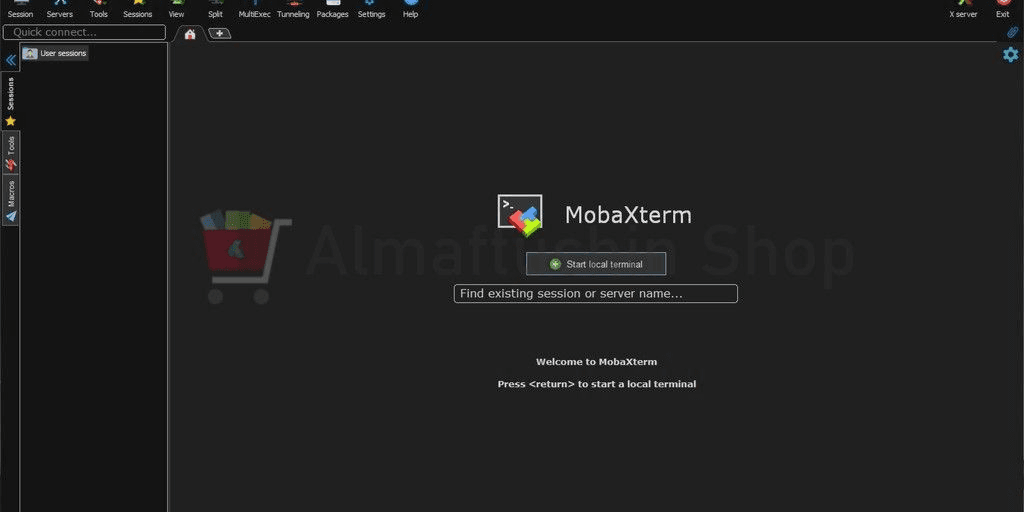Click the MobaXterm logo icon
The image size is (1024, 512).
(520, 215)
